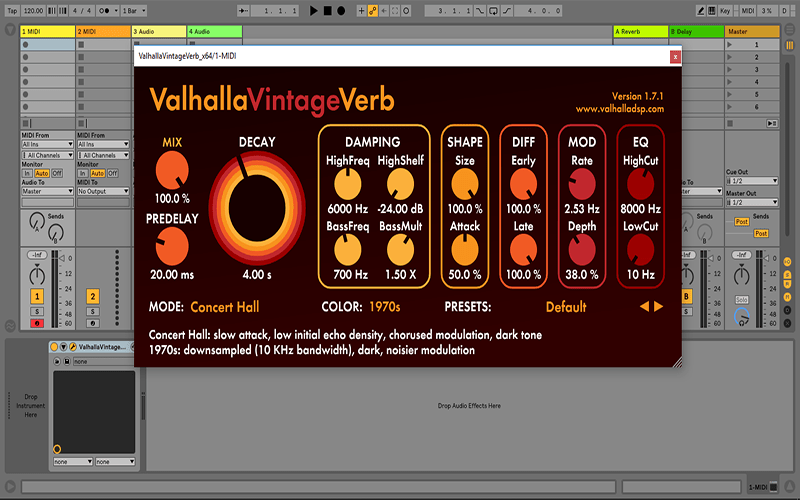800x500 pixels.
Task: Toggle the Automation Arm button
Action: pos(372,10)
